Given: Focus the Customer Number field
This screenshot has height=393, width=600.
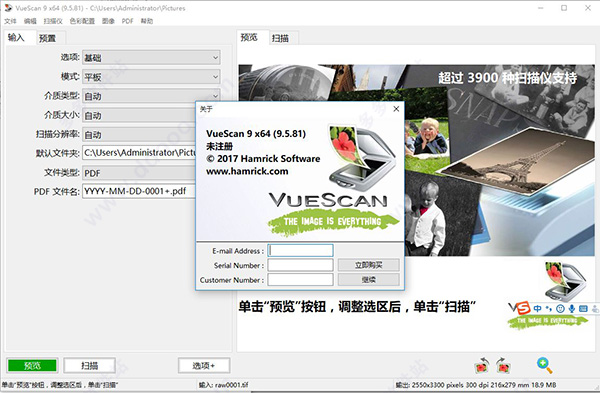Looking at the screenshot, I should click(x=300, y=279).
